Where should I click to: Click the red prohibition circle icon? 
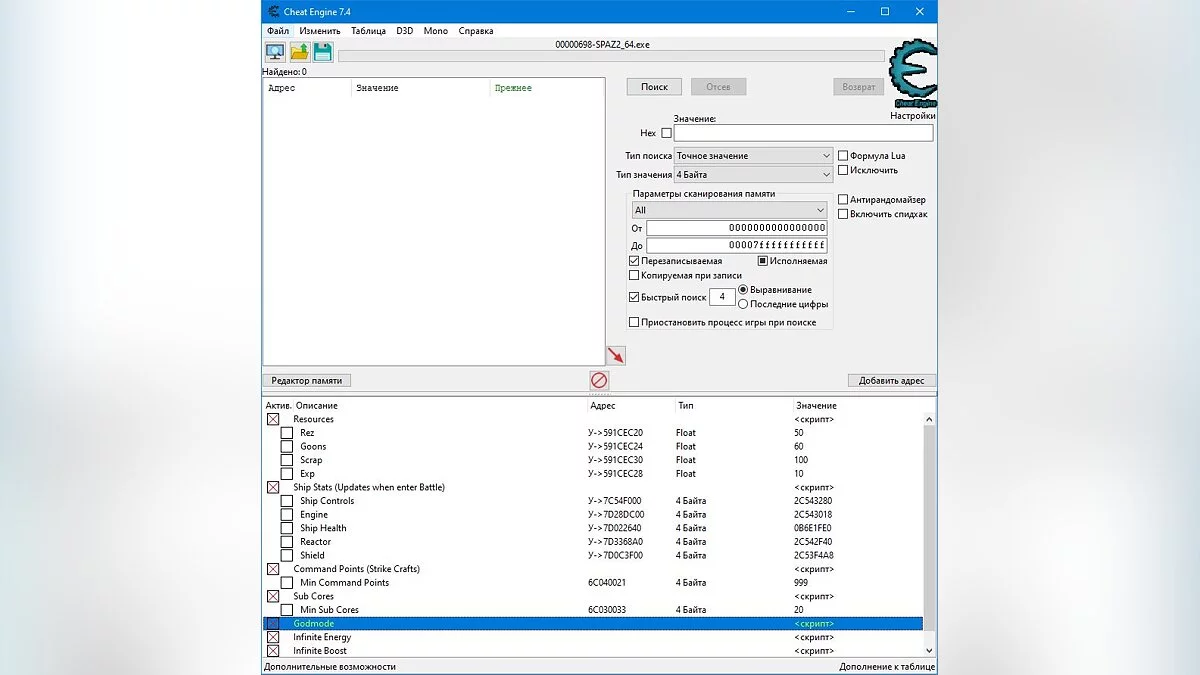click(598, 380)
